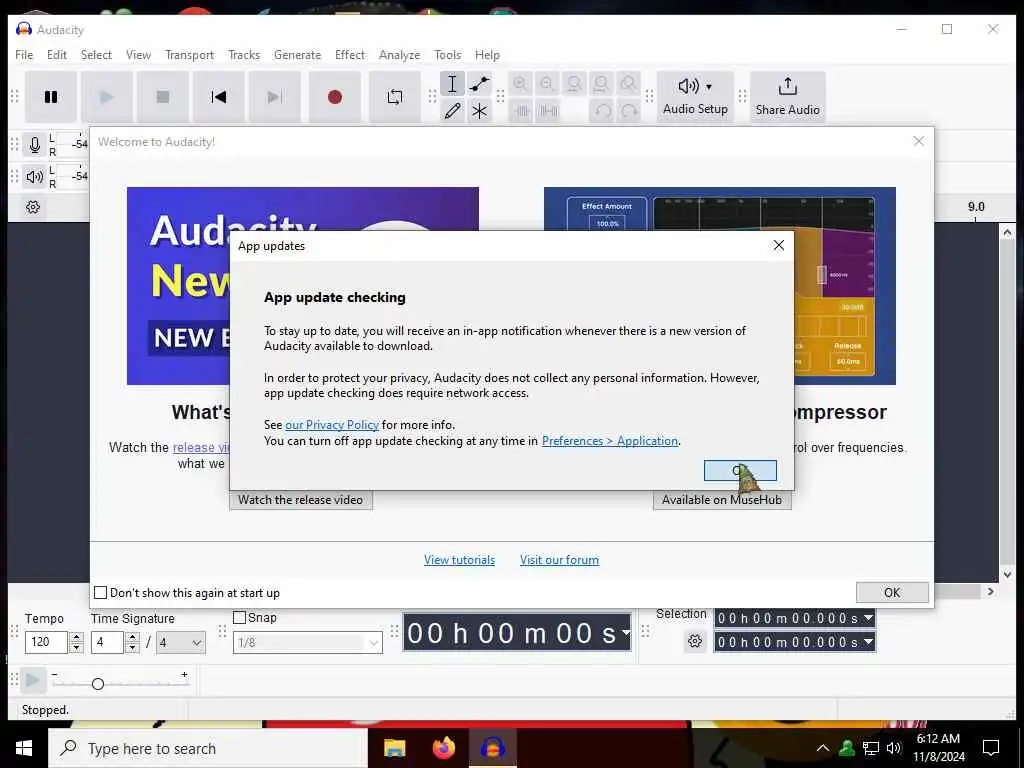Image resolution: width=1024 pixels, height=768 pixels.
Task: Open the Tracks menu
Action: tap(244, 55)
